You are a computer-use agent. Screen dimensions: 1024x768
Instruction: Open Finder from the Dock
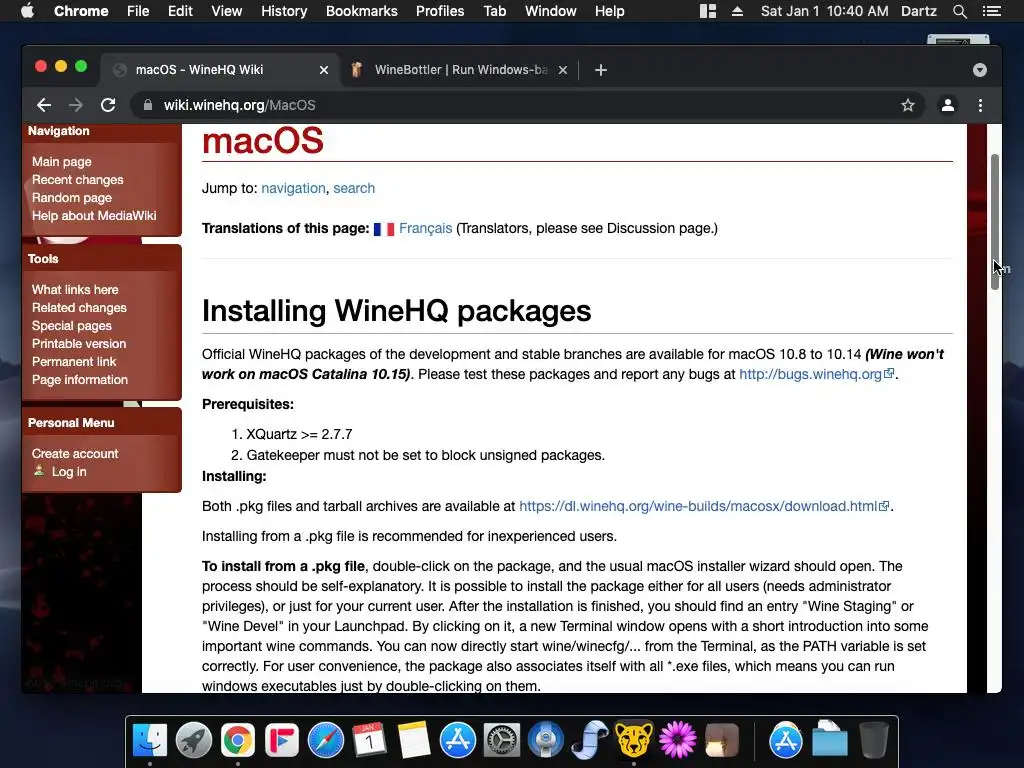[x=150, y=741]
